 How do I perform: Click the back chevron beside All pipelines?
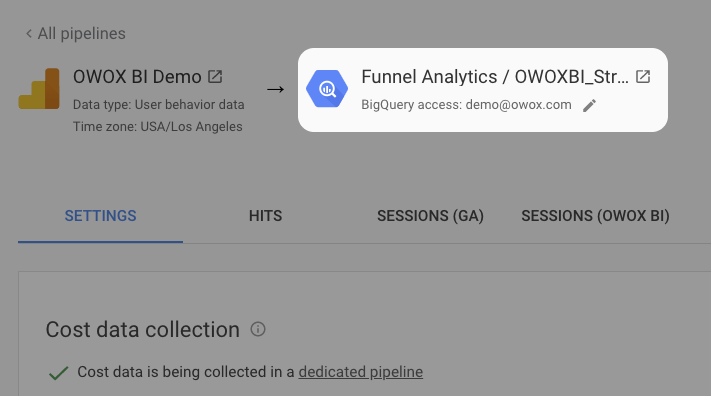(29, 34)
